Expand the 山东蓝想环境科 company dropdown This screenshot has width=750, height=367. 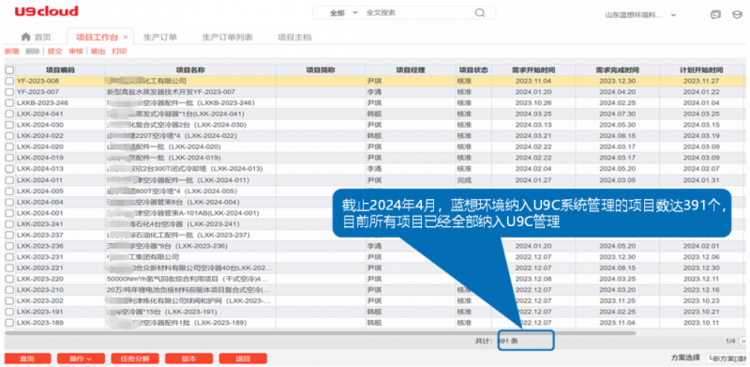click(641, 15)
